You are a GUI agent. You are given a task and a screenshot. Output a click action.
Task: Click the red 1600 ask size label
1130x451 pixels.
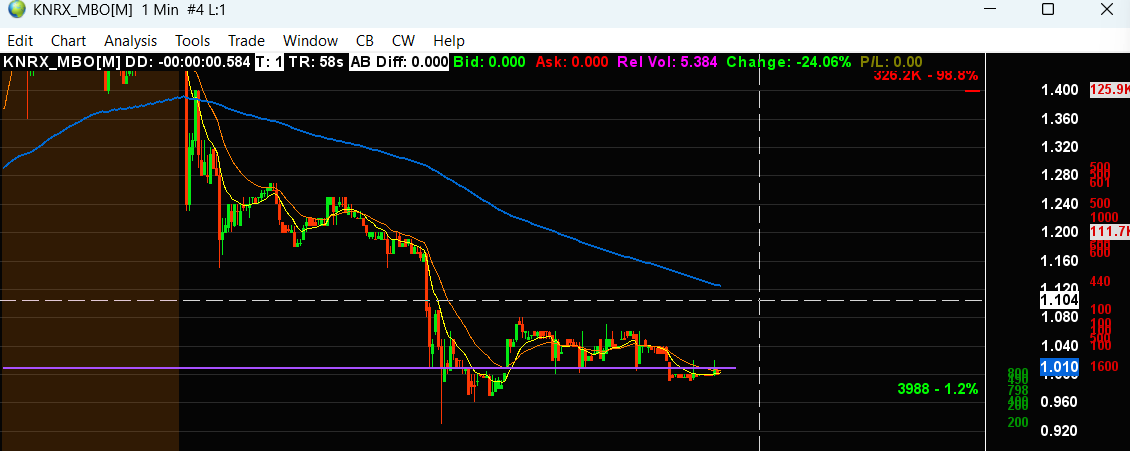tap(1104, 367)
